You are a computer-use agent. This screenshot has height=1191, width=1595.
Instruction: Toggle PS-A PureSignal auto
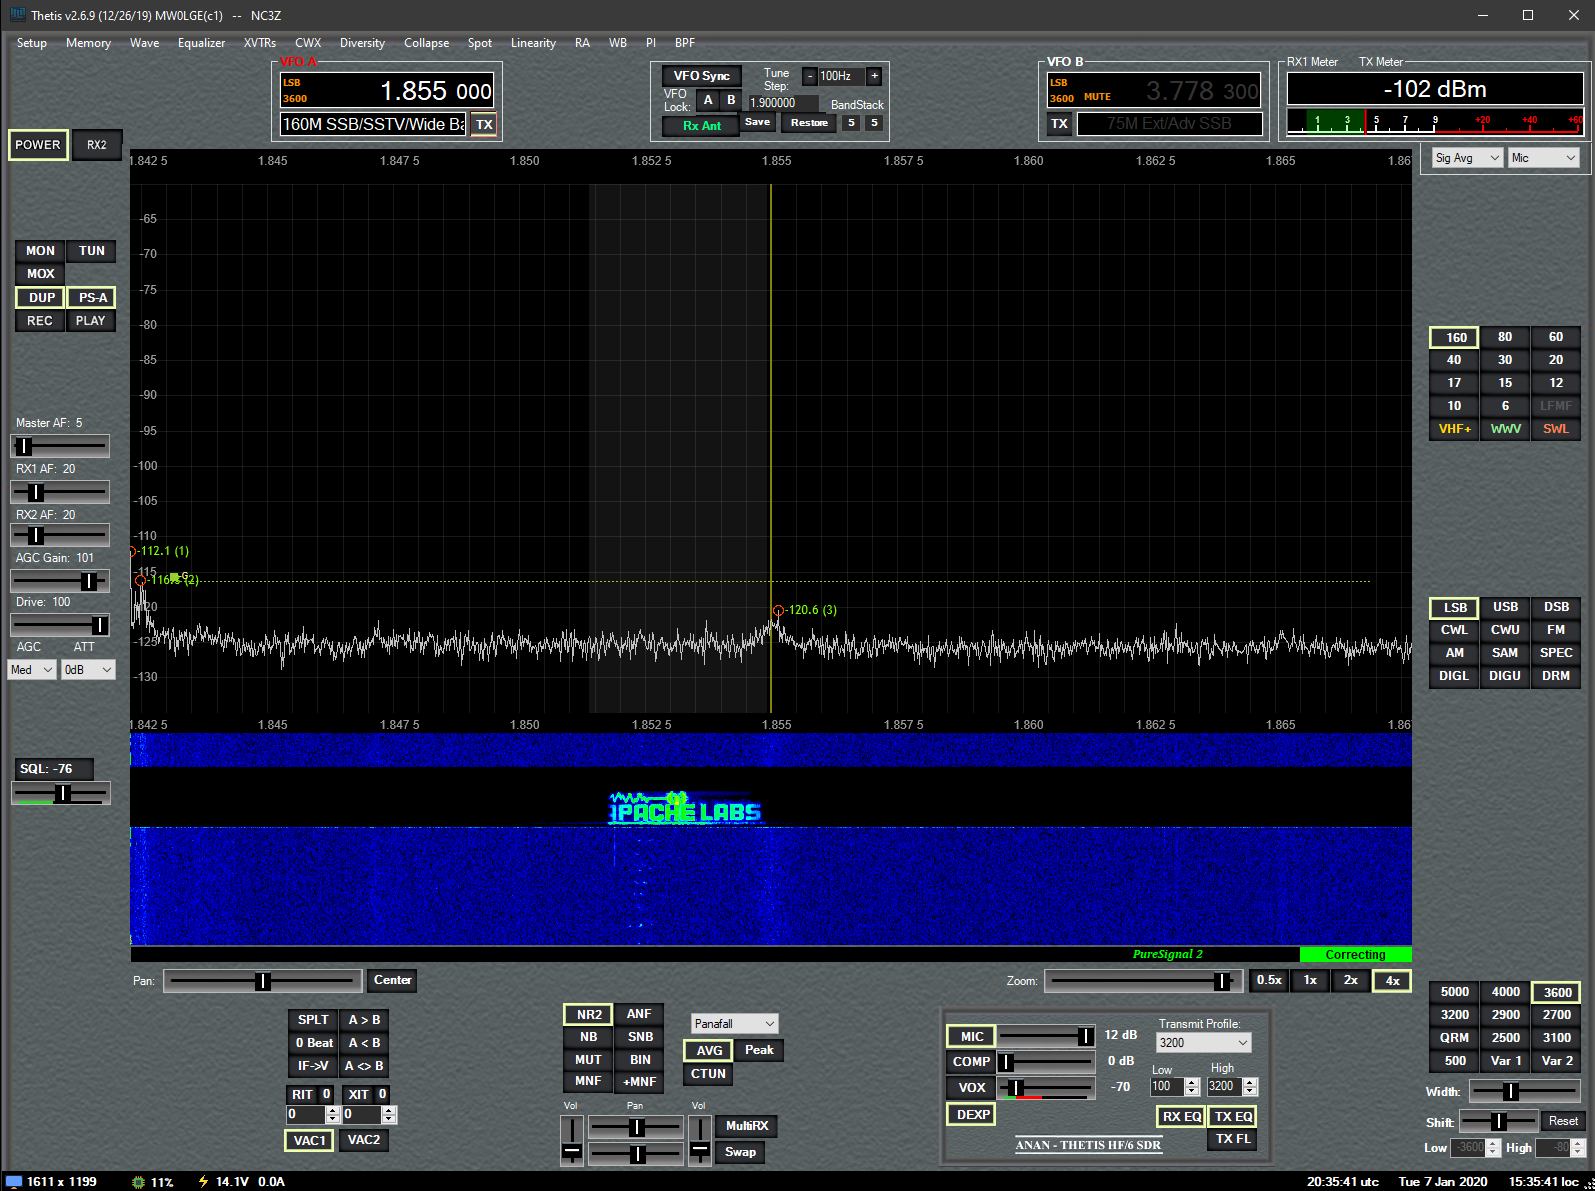point(92,298)
